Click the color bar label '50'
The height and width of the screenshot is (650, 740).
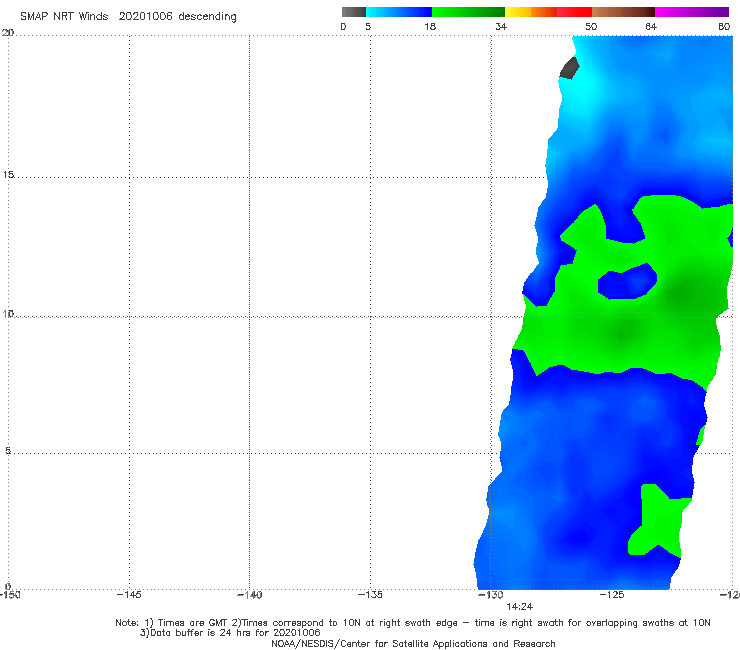point(591,26)
